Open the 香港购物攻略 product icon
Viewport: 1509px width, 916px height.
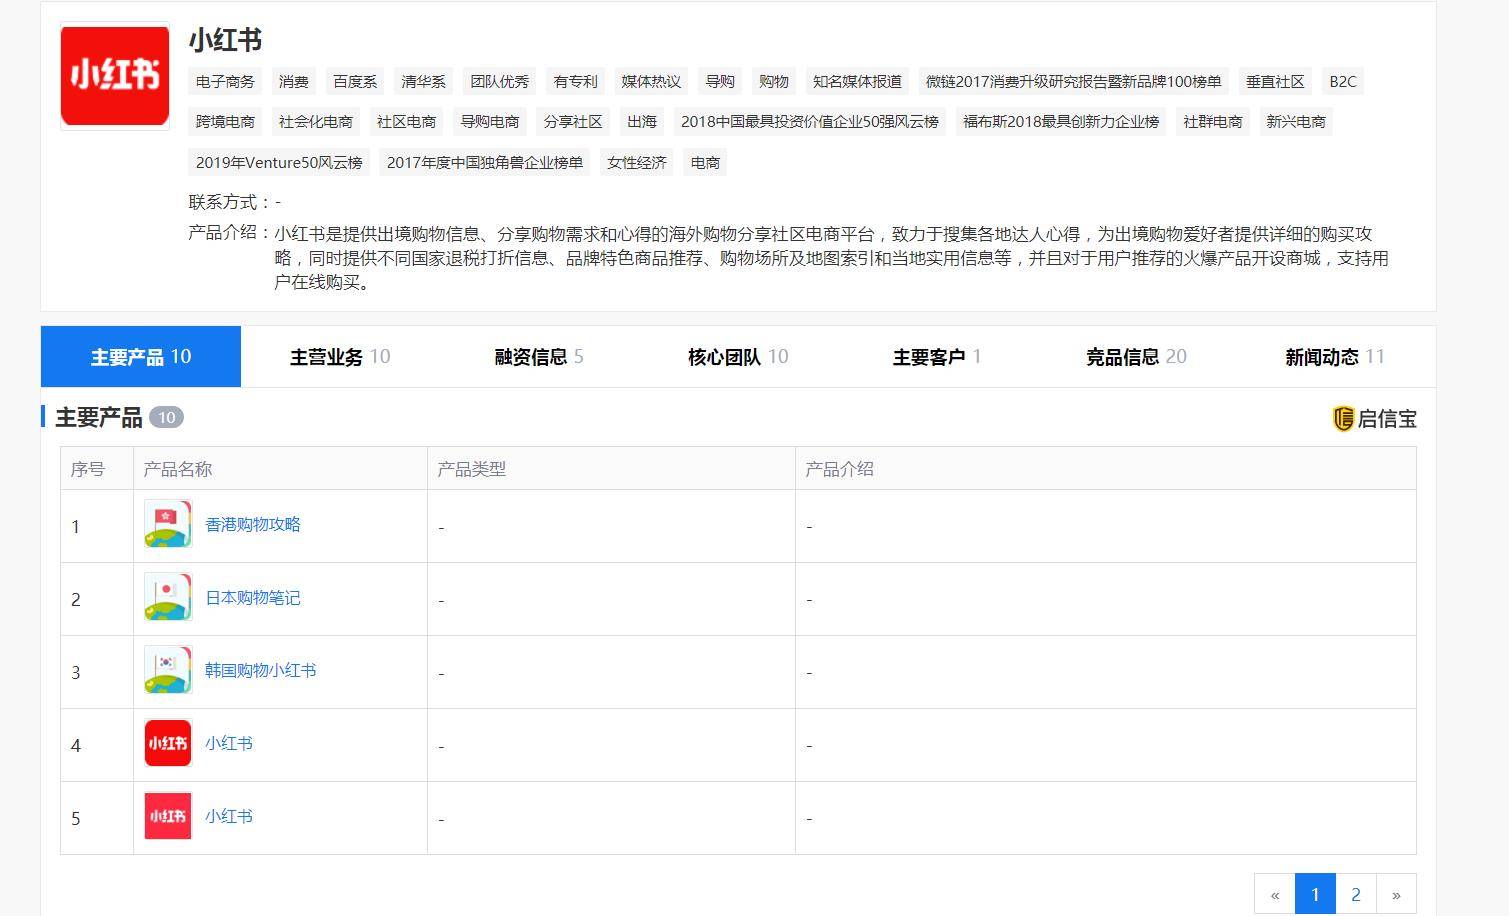coord(168,525)
